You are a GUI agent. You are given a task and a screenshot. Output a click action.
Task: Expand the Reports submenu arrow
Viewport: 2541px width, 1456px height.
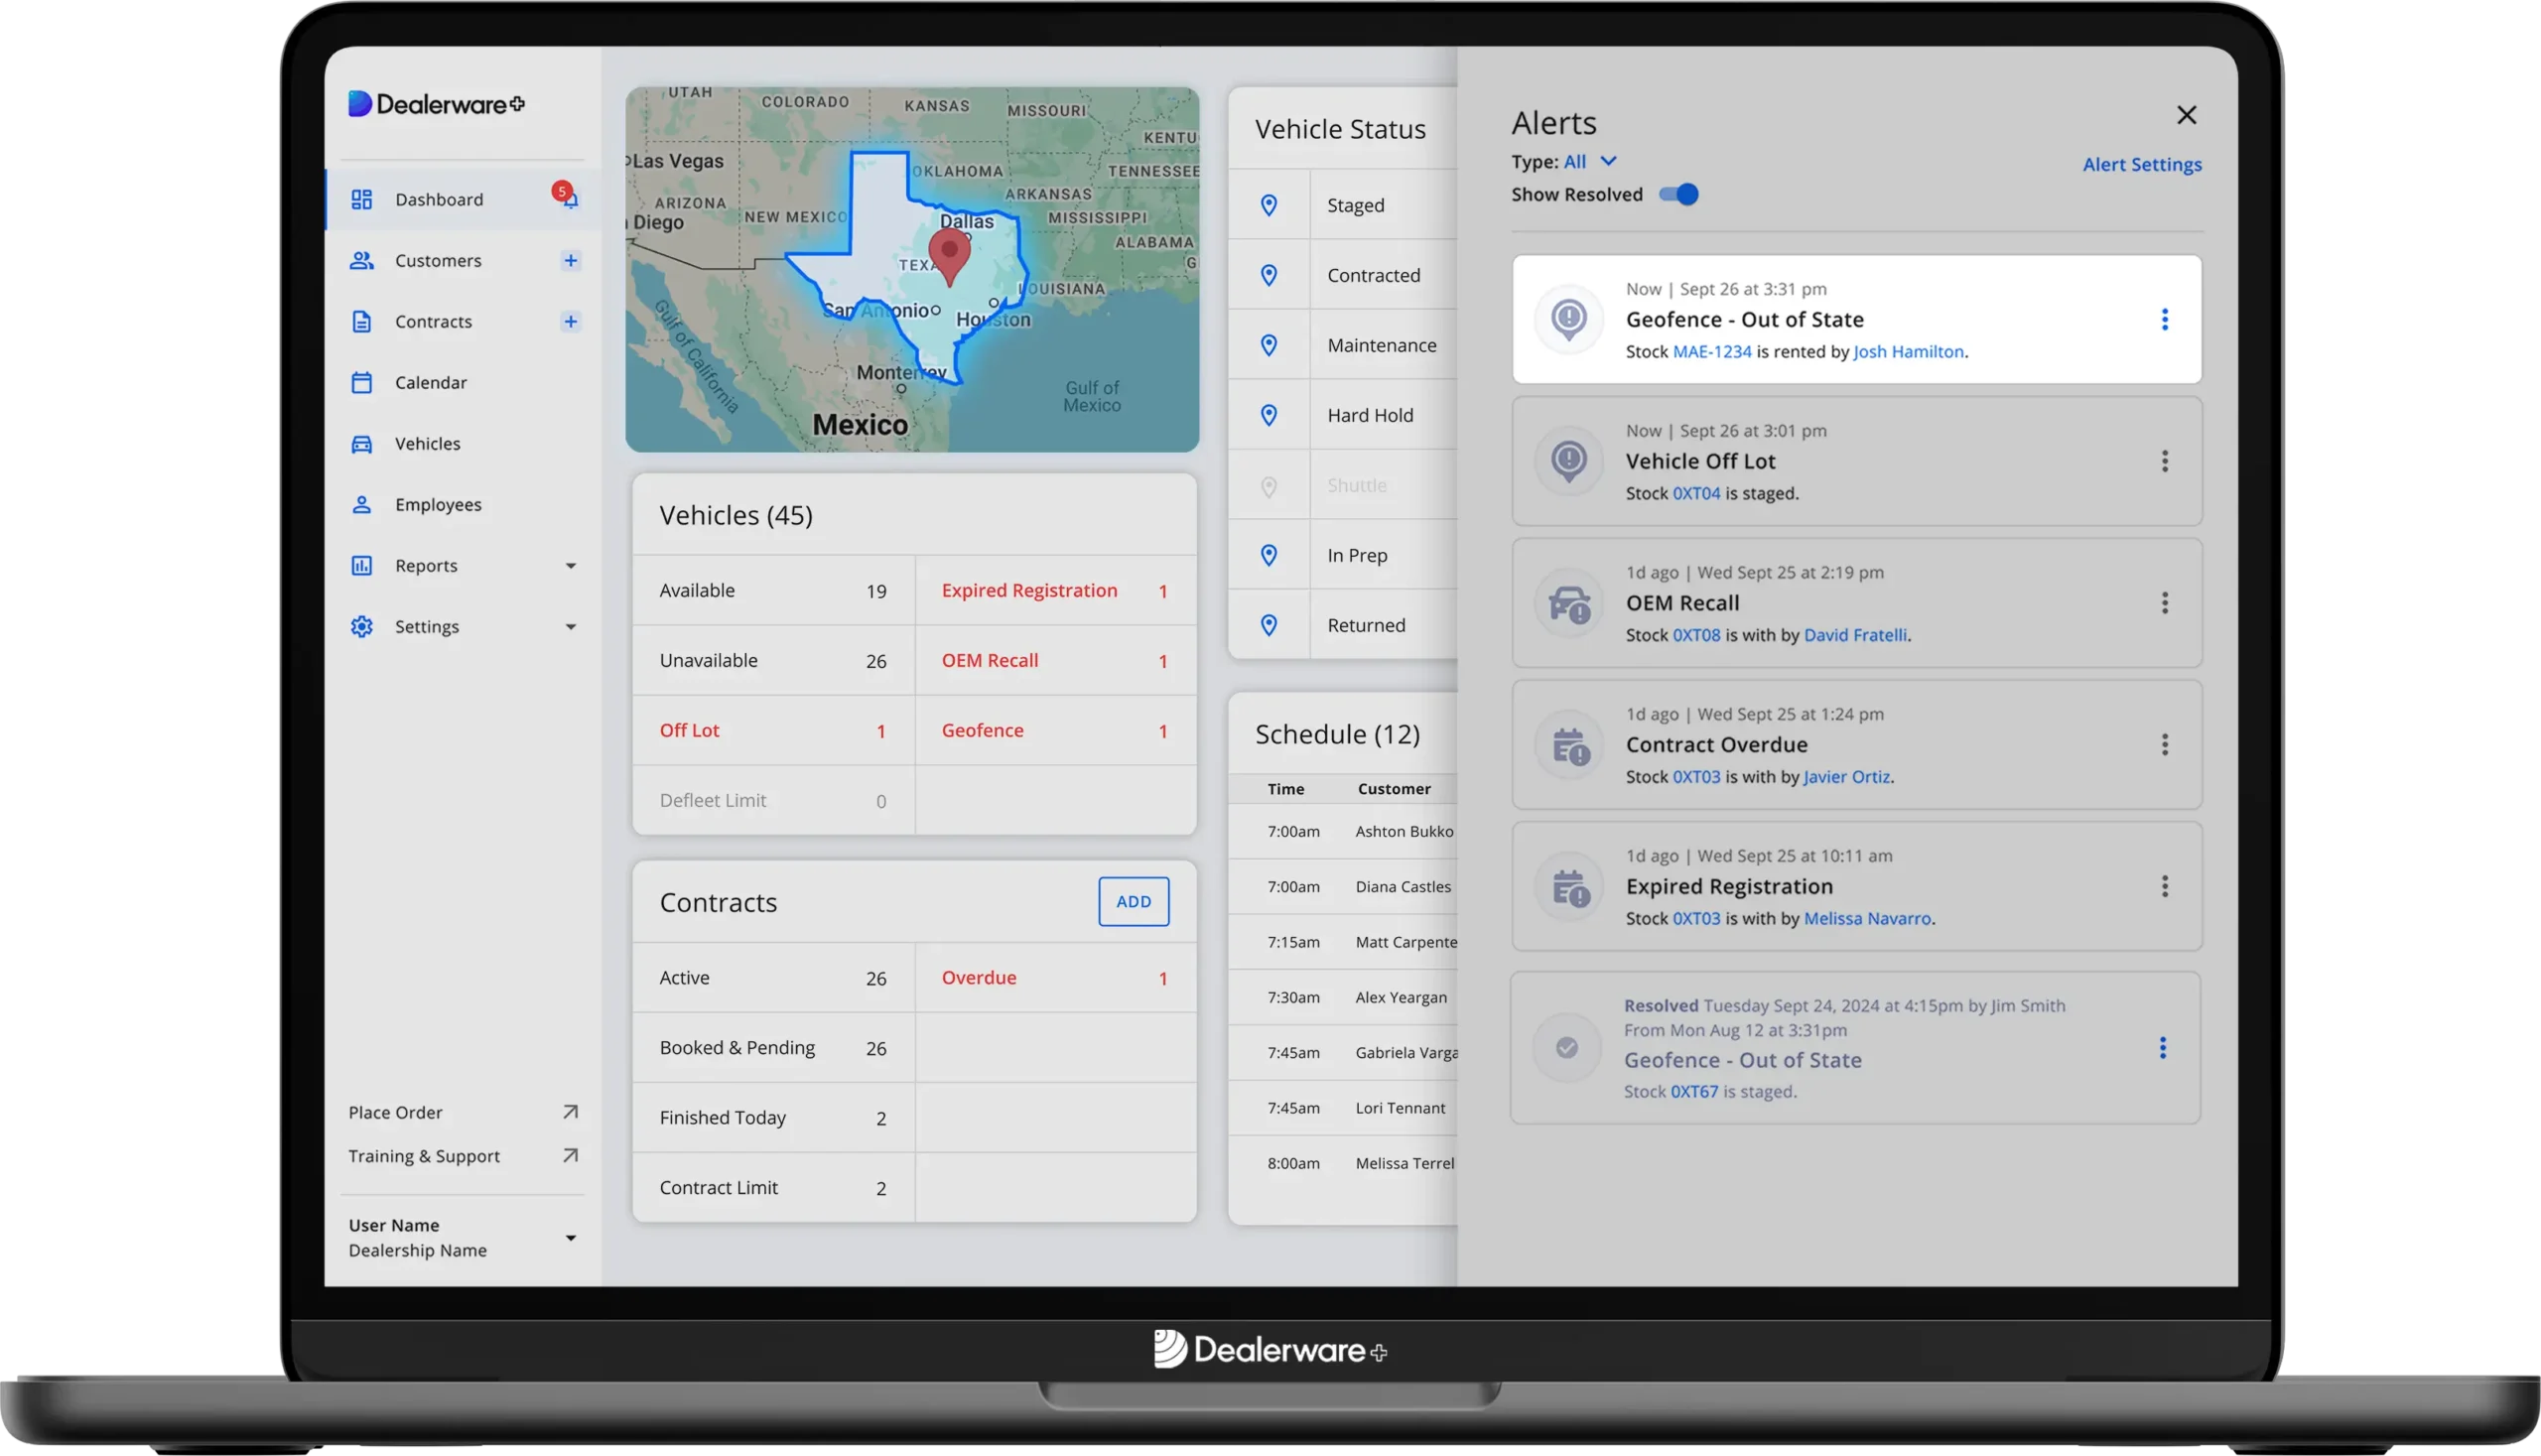571,566
